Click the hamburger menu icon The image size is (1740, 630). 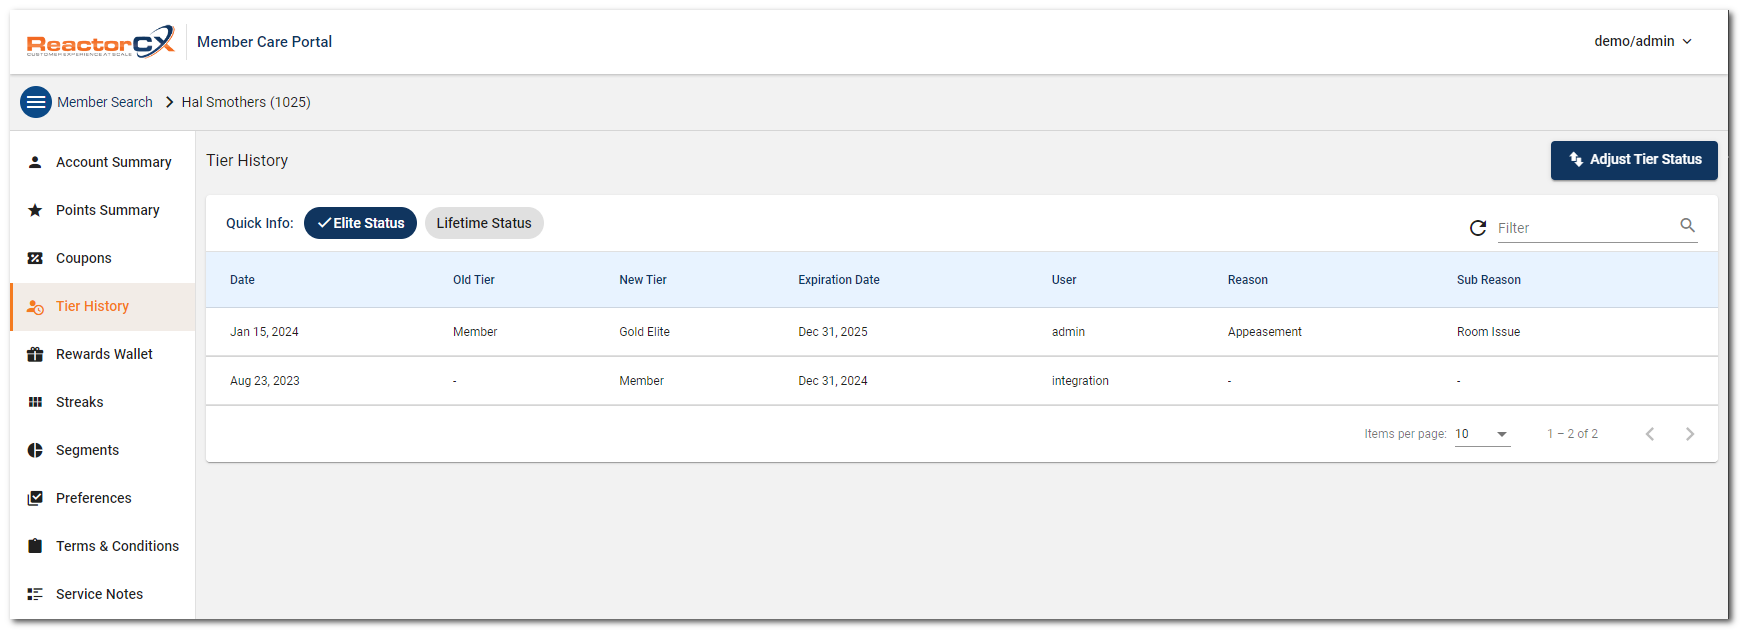(x=36, y=102)
